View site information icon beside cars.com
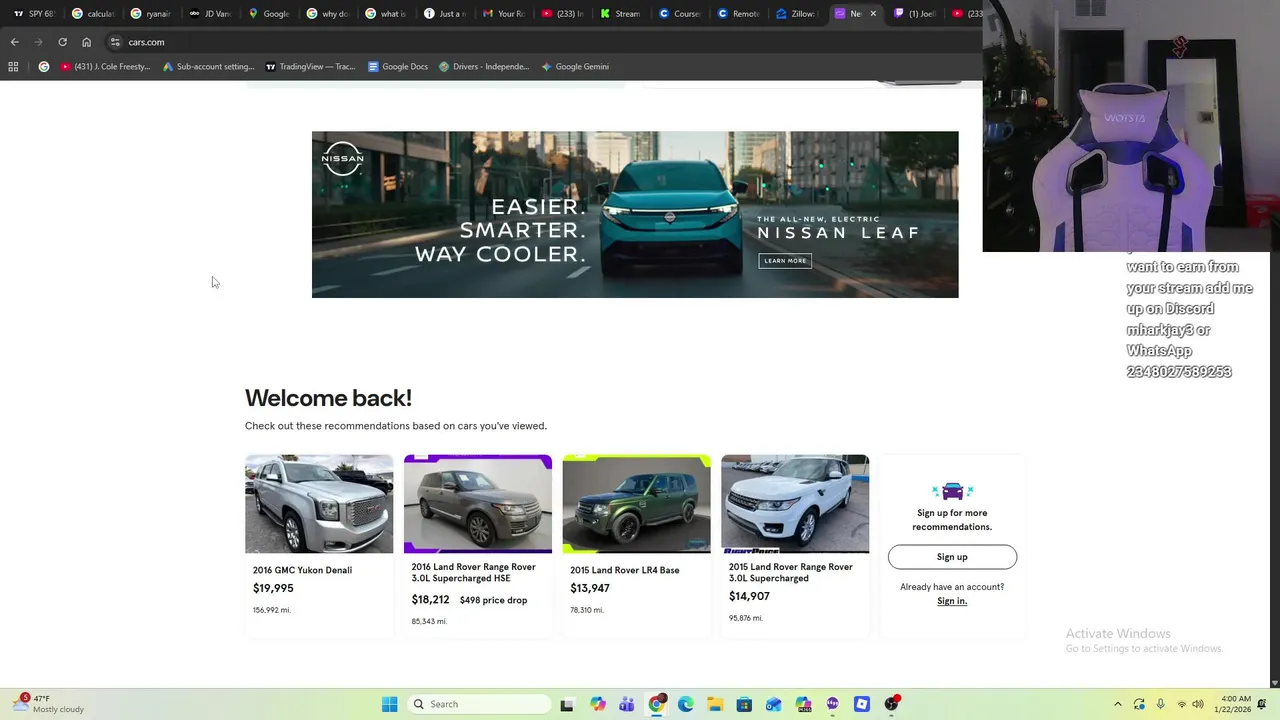Viewport: 1280px width, 720px height. click(x=115, y=42)
